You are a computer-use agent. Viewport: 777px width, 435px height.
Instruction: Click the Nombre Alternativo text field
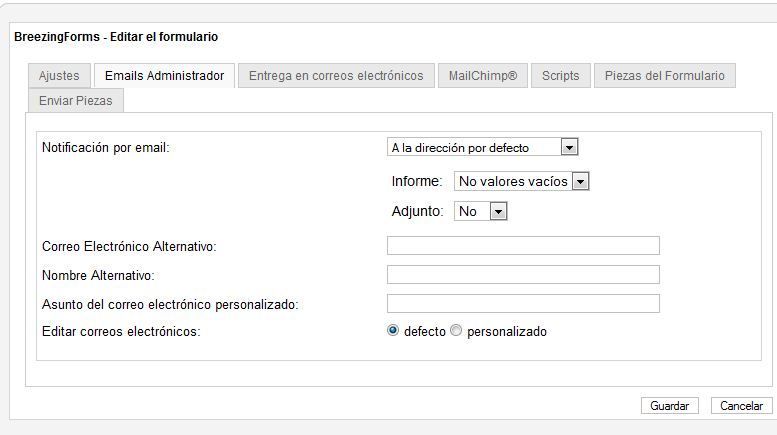(x=523, y=274)
